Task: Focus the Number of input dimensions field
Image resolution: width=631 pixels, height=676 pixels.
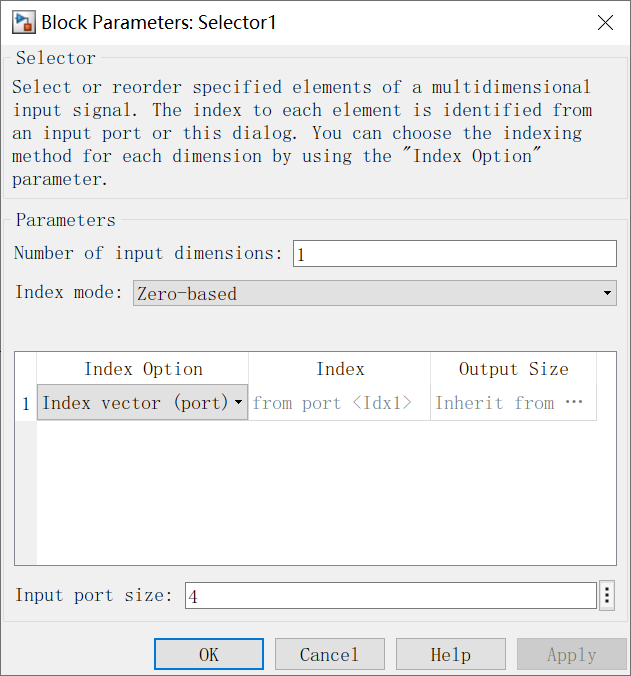Action: click(454, 254)
